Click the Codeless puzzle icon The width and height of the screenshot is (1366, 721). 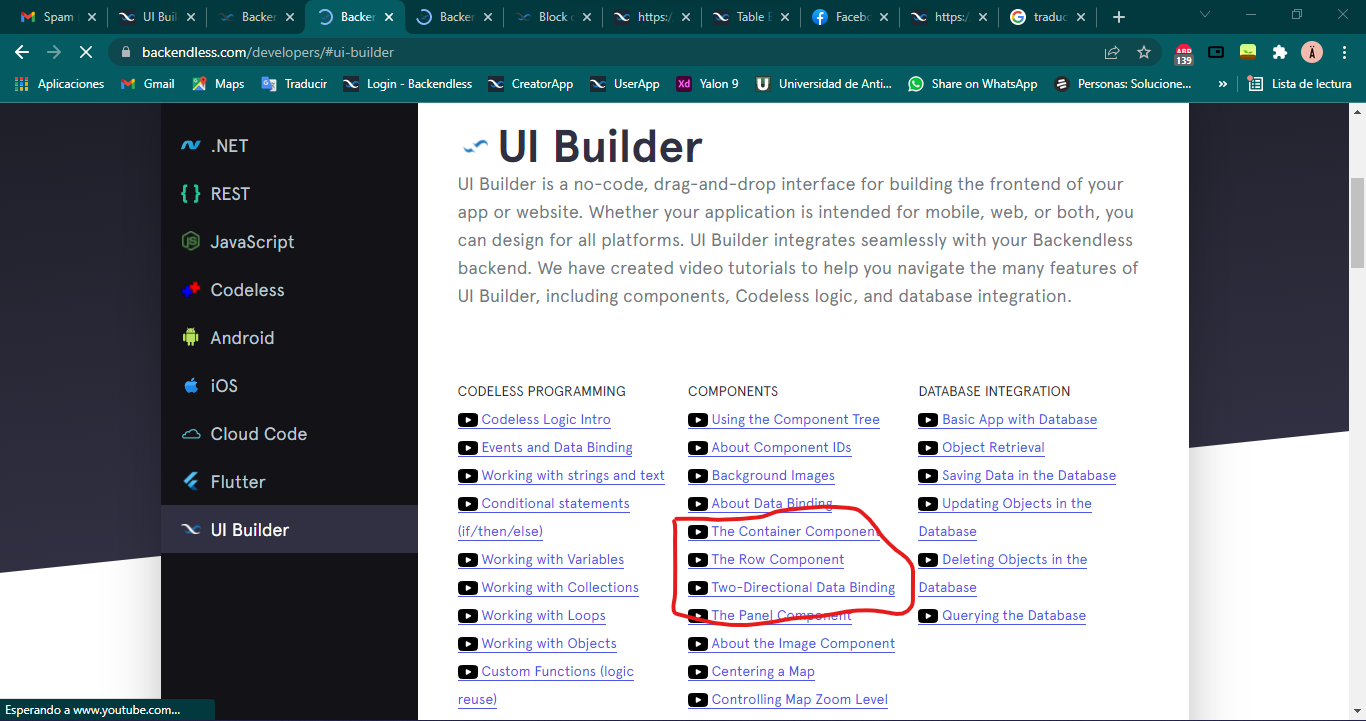click(x=191, y=290)
